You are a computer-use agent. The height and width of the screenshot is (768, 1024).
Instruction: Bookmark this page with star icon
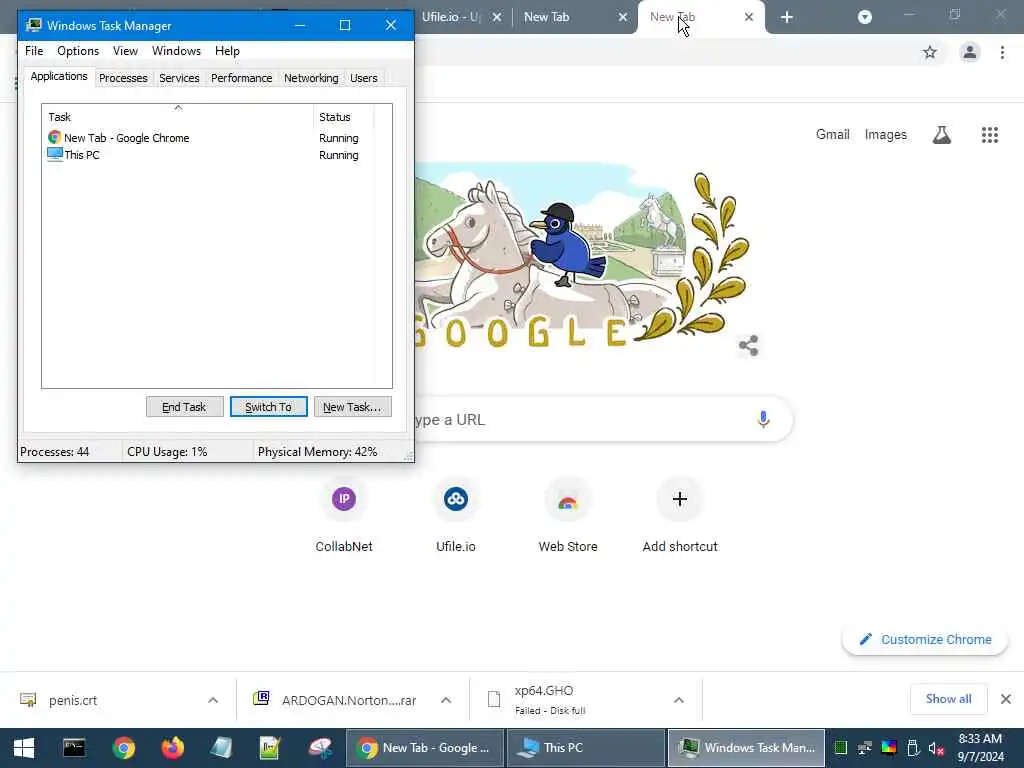pos(929,52)
